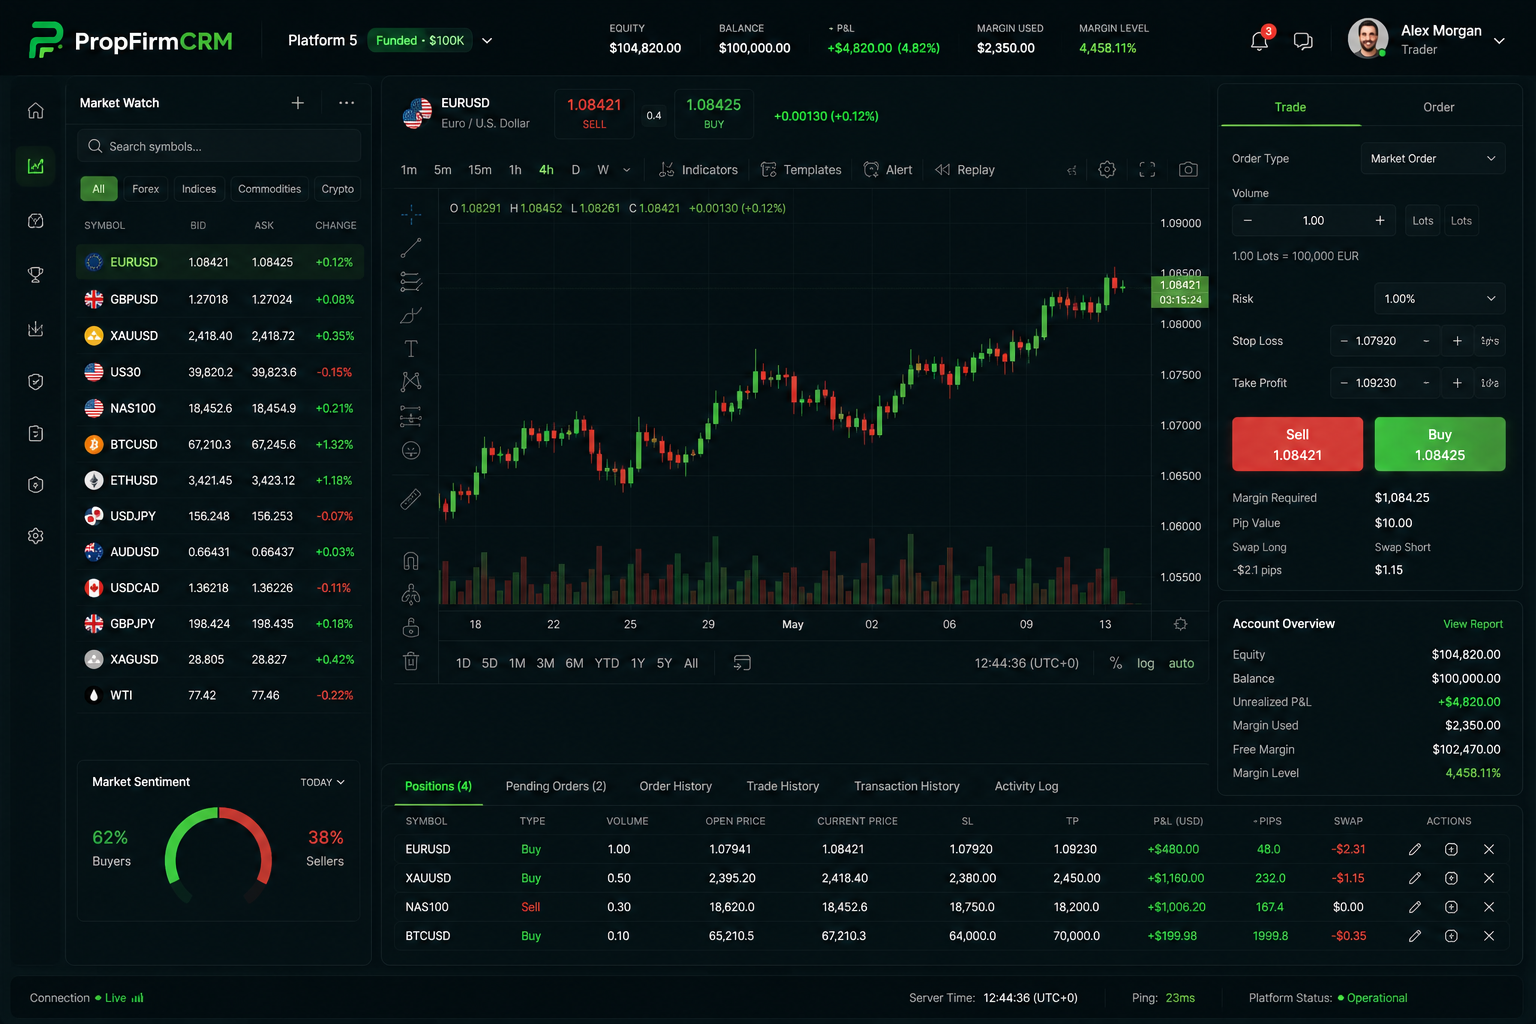Open the shield check sidebar icon
This screenshot has width=1536, height=1024.
[36, 381]
